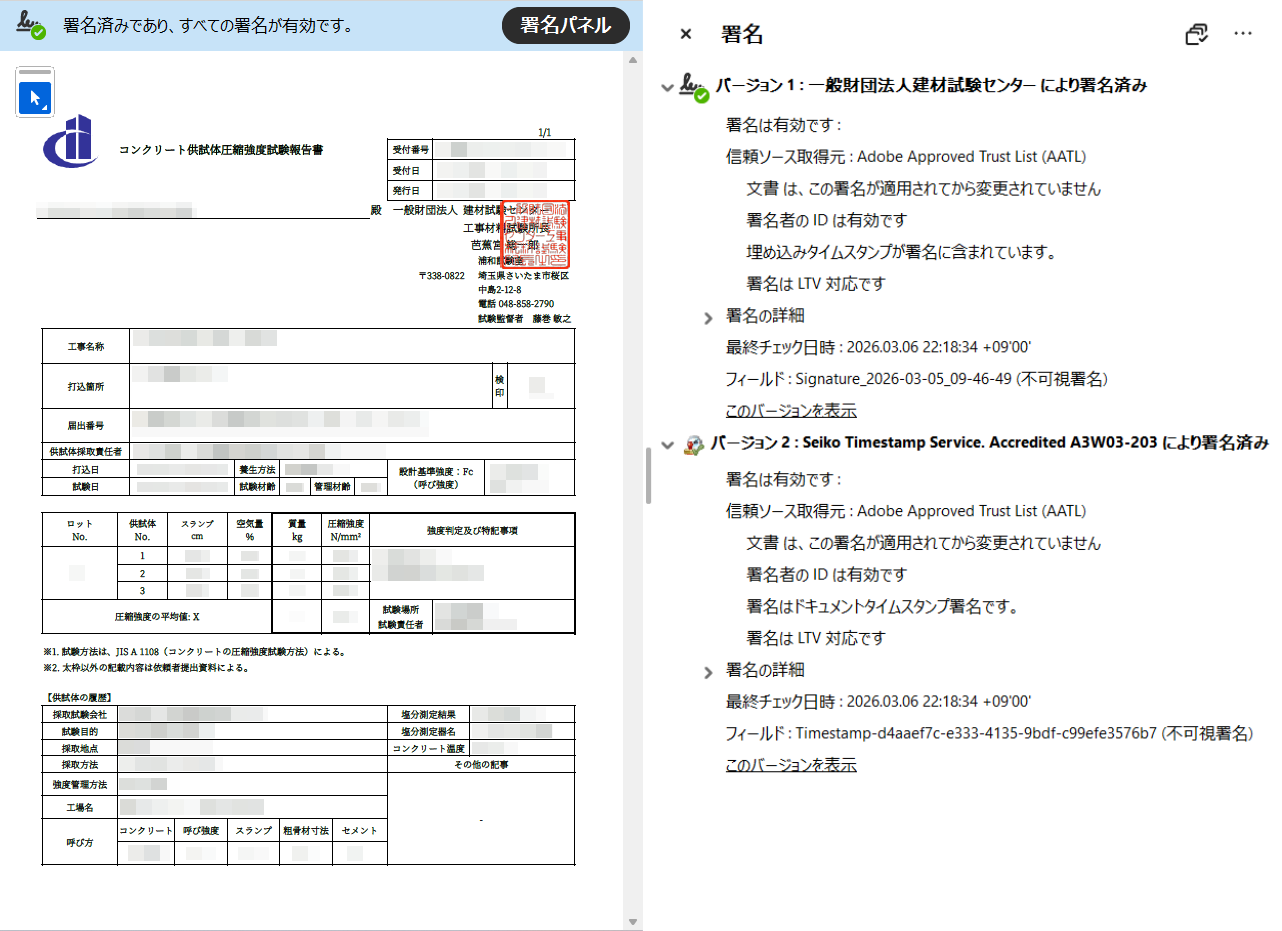The image size is (1282, 931).
Task: Click the 工事名称 table label
Action: (86, 347)
